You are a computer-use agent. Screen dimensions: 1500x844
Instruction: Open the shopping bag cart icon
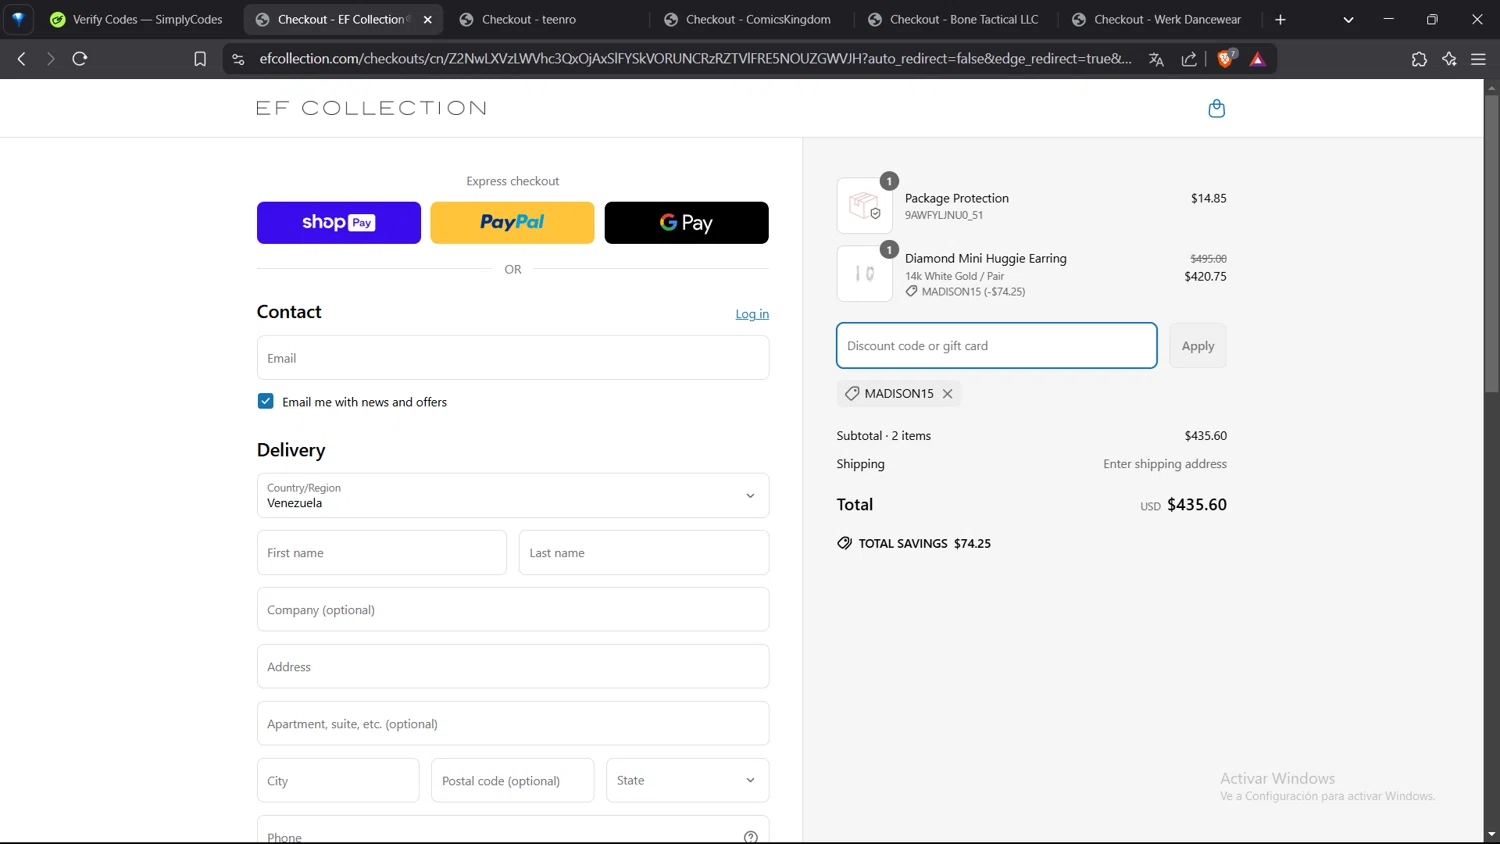tap(1216, 108)
